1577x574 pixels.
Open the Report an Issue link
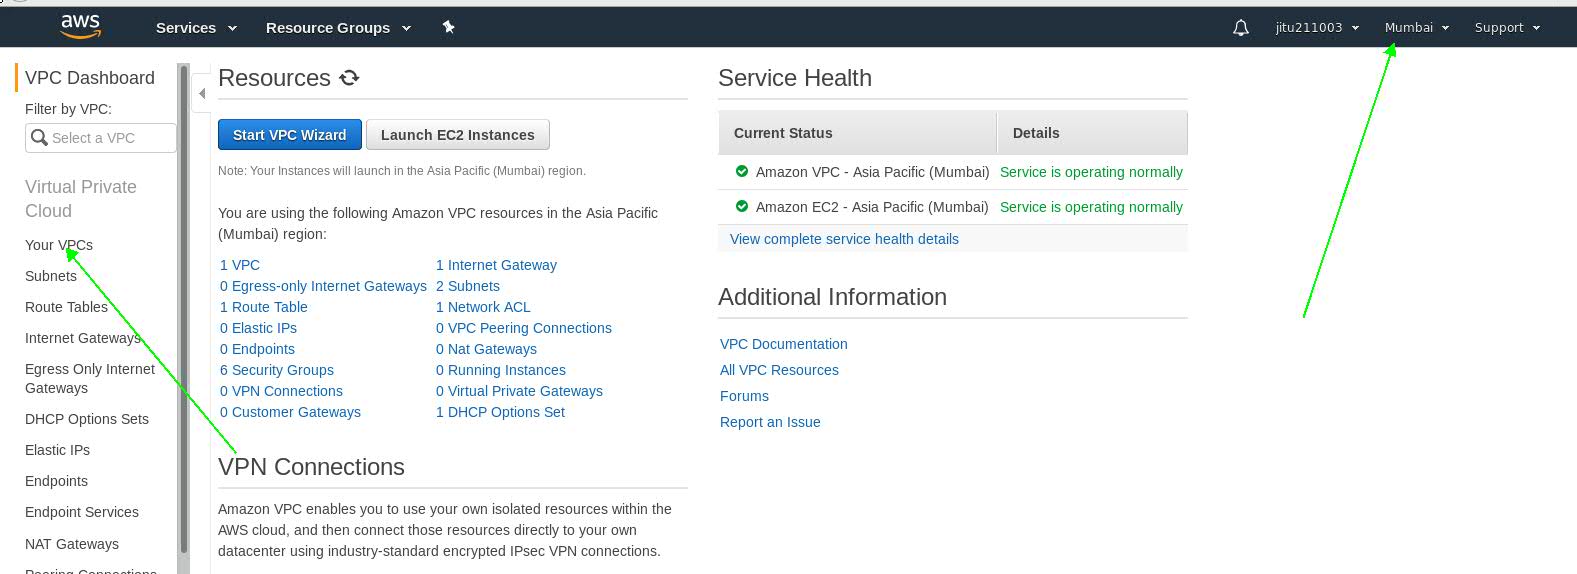[770, 422]
